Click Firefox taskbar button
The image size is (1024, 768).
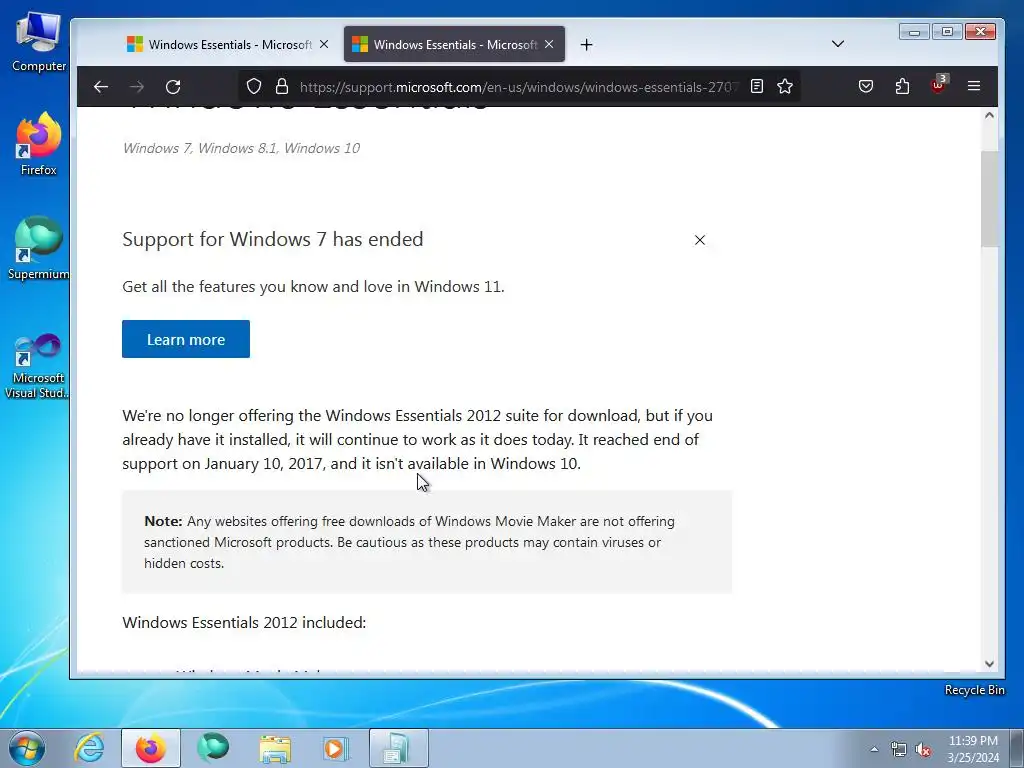(x=151, y=748)
